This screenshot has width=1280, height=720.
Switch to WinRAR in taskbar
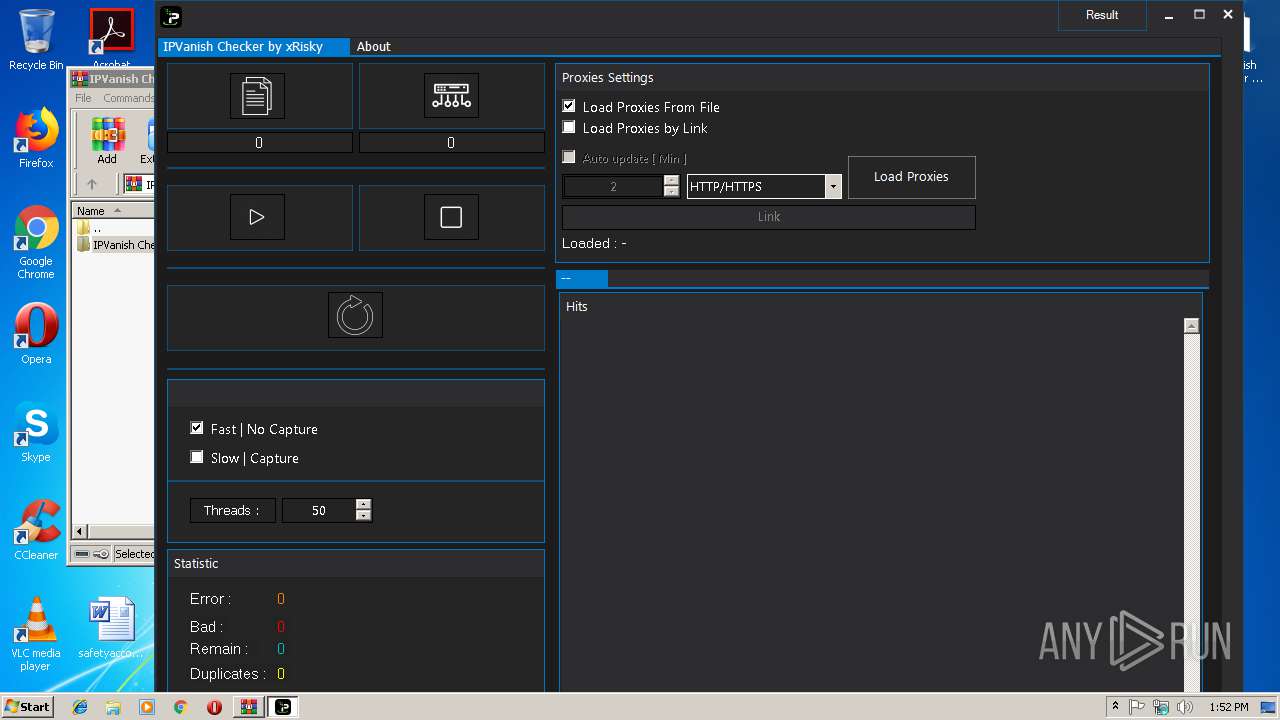coord(248,707)
